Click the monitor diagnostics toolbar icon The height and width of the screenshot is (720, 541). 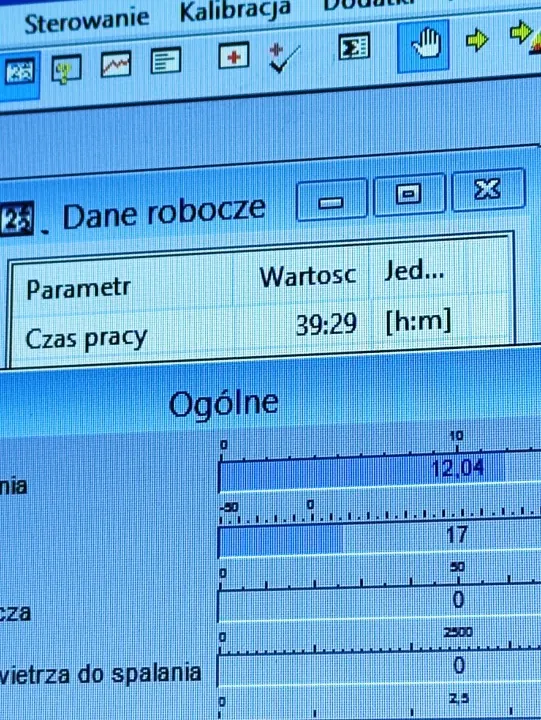click(66, 68)
